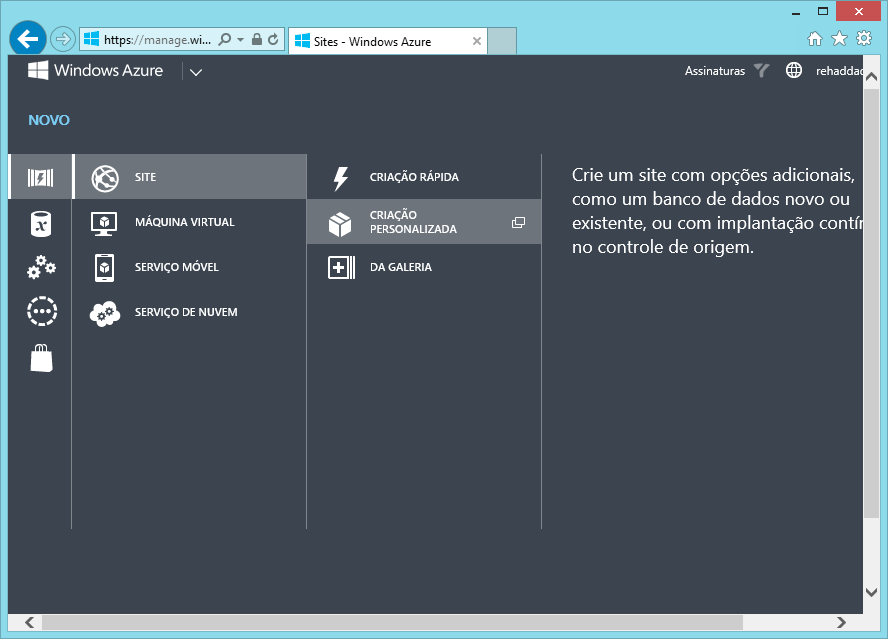Click the rehaddad account name
Screen dimensions: 888x639
pyautogui.click(x=839, y=71)
